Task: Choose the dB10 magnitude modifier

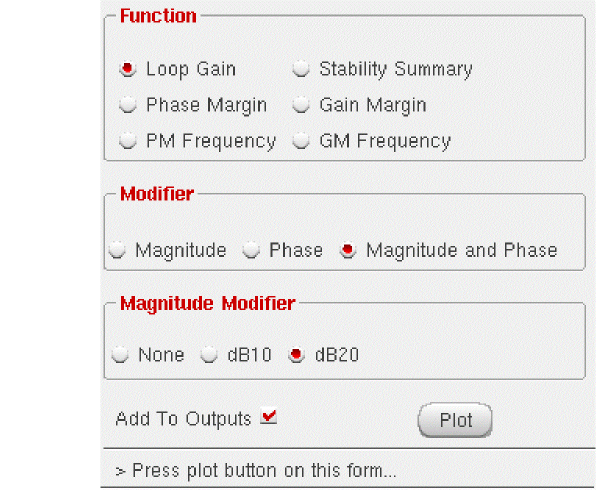Action: [210, 355]
